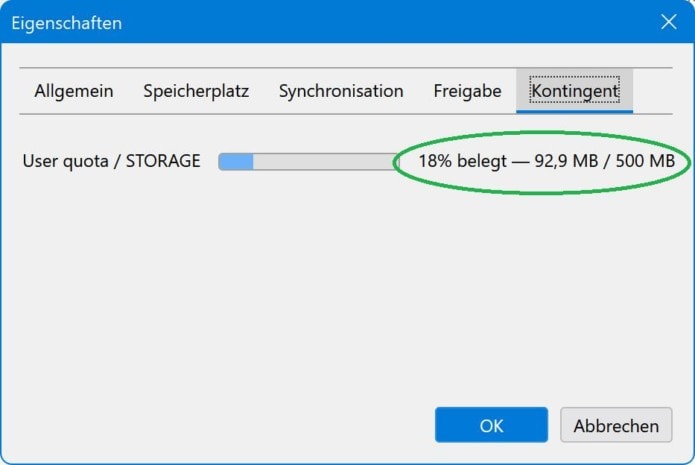Screen dimensions: 695x465
Task: Go to the Freigabe tab
Action: click(x=467, y=91)
